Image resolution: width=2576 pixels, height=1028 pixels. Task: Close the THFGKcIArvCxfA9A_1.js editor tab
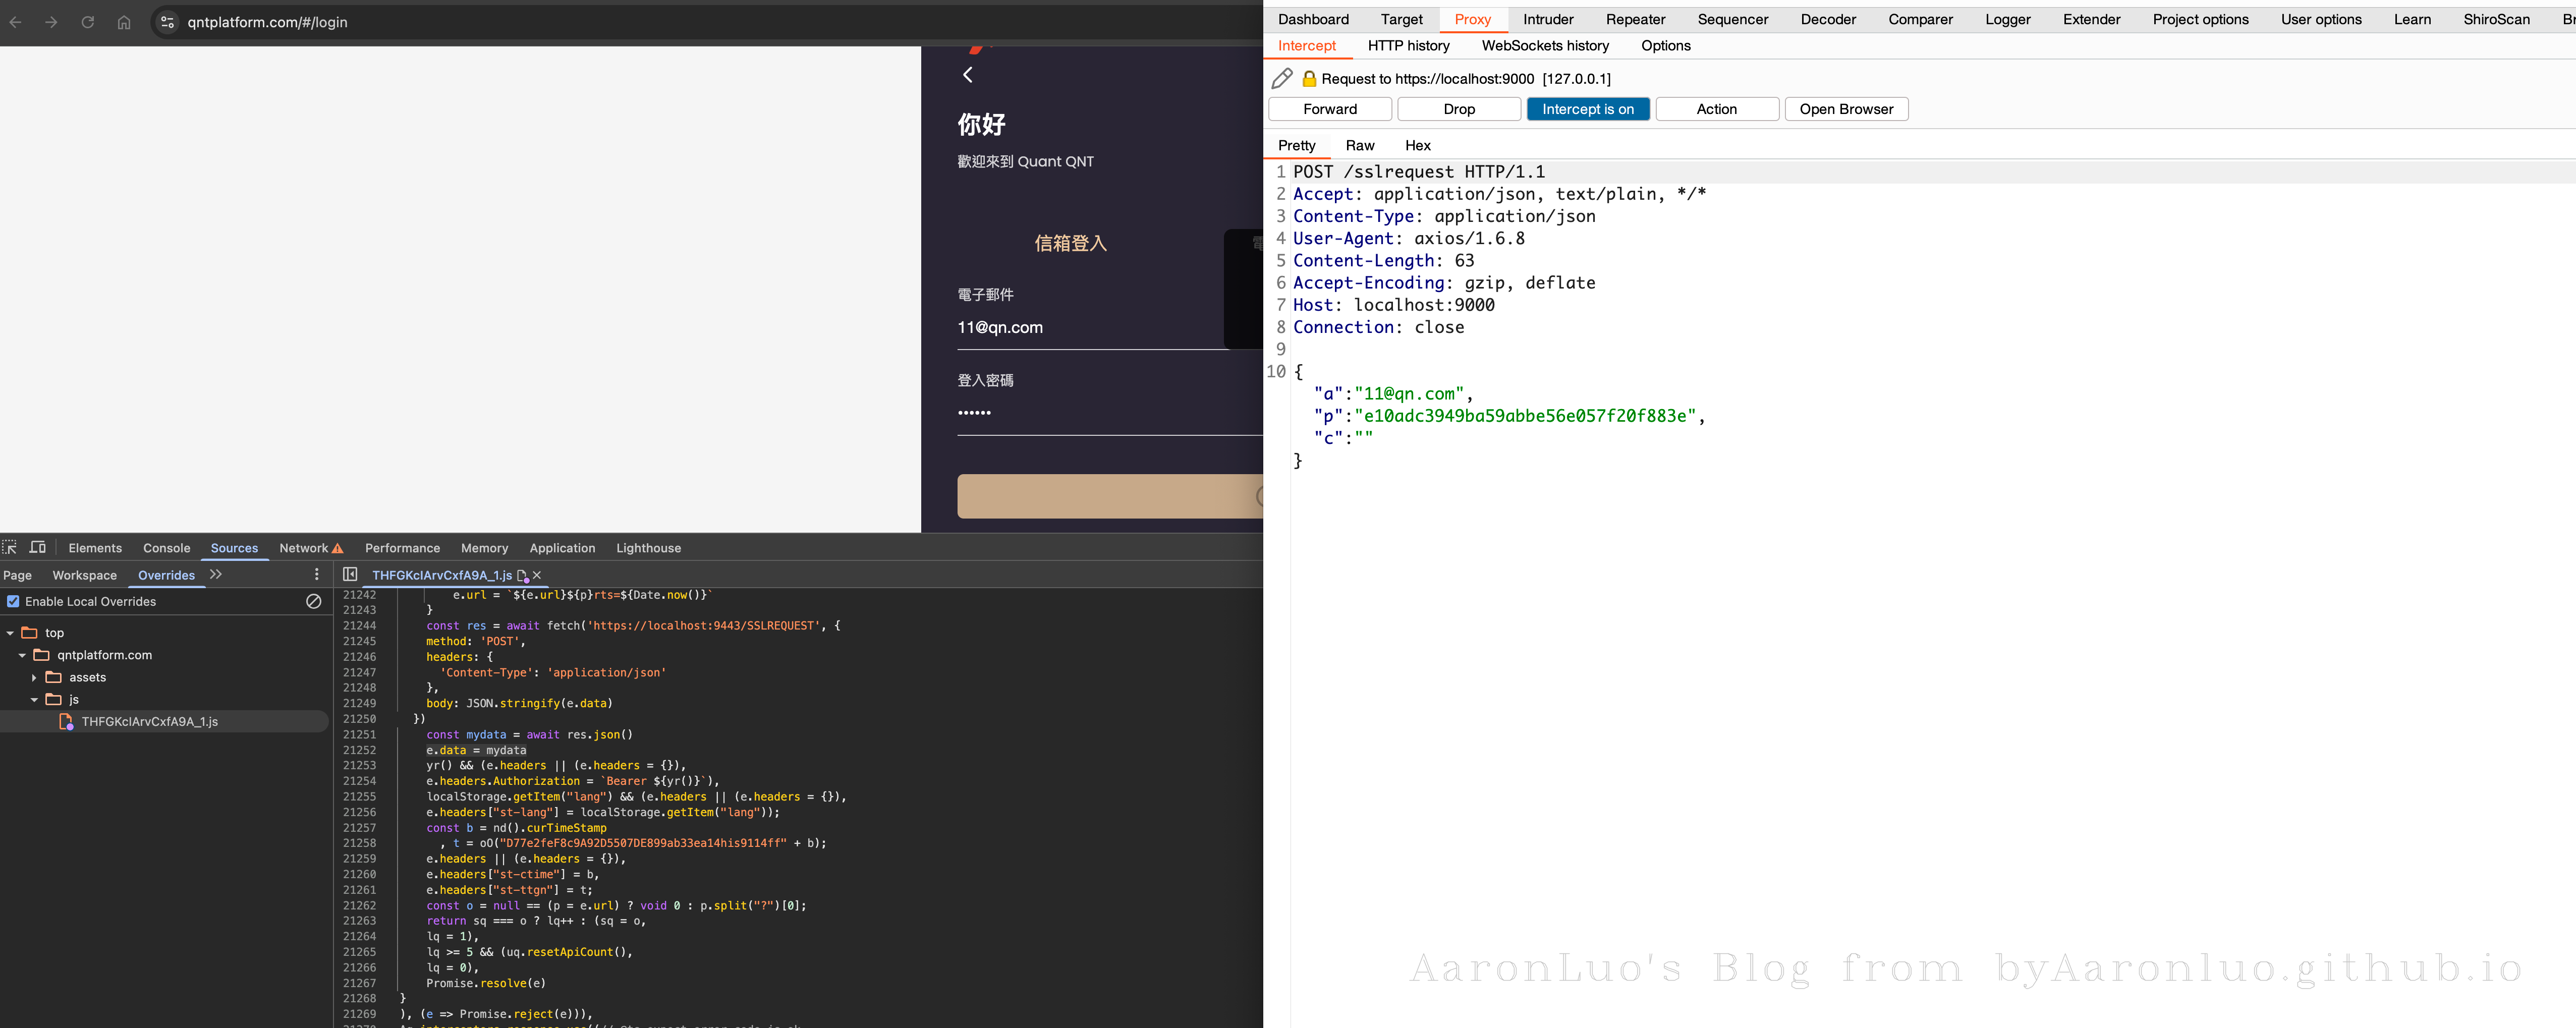537,575
